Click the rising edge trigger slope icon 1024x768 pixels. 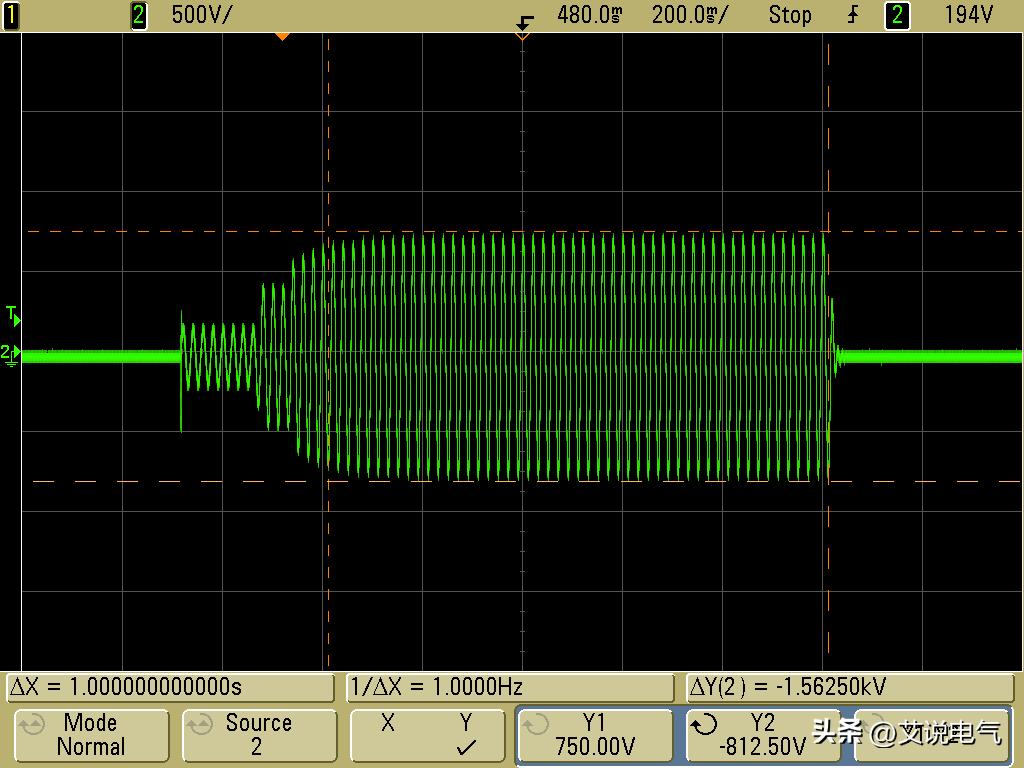tap(853, 15)
